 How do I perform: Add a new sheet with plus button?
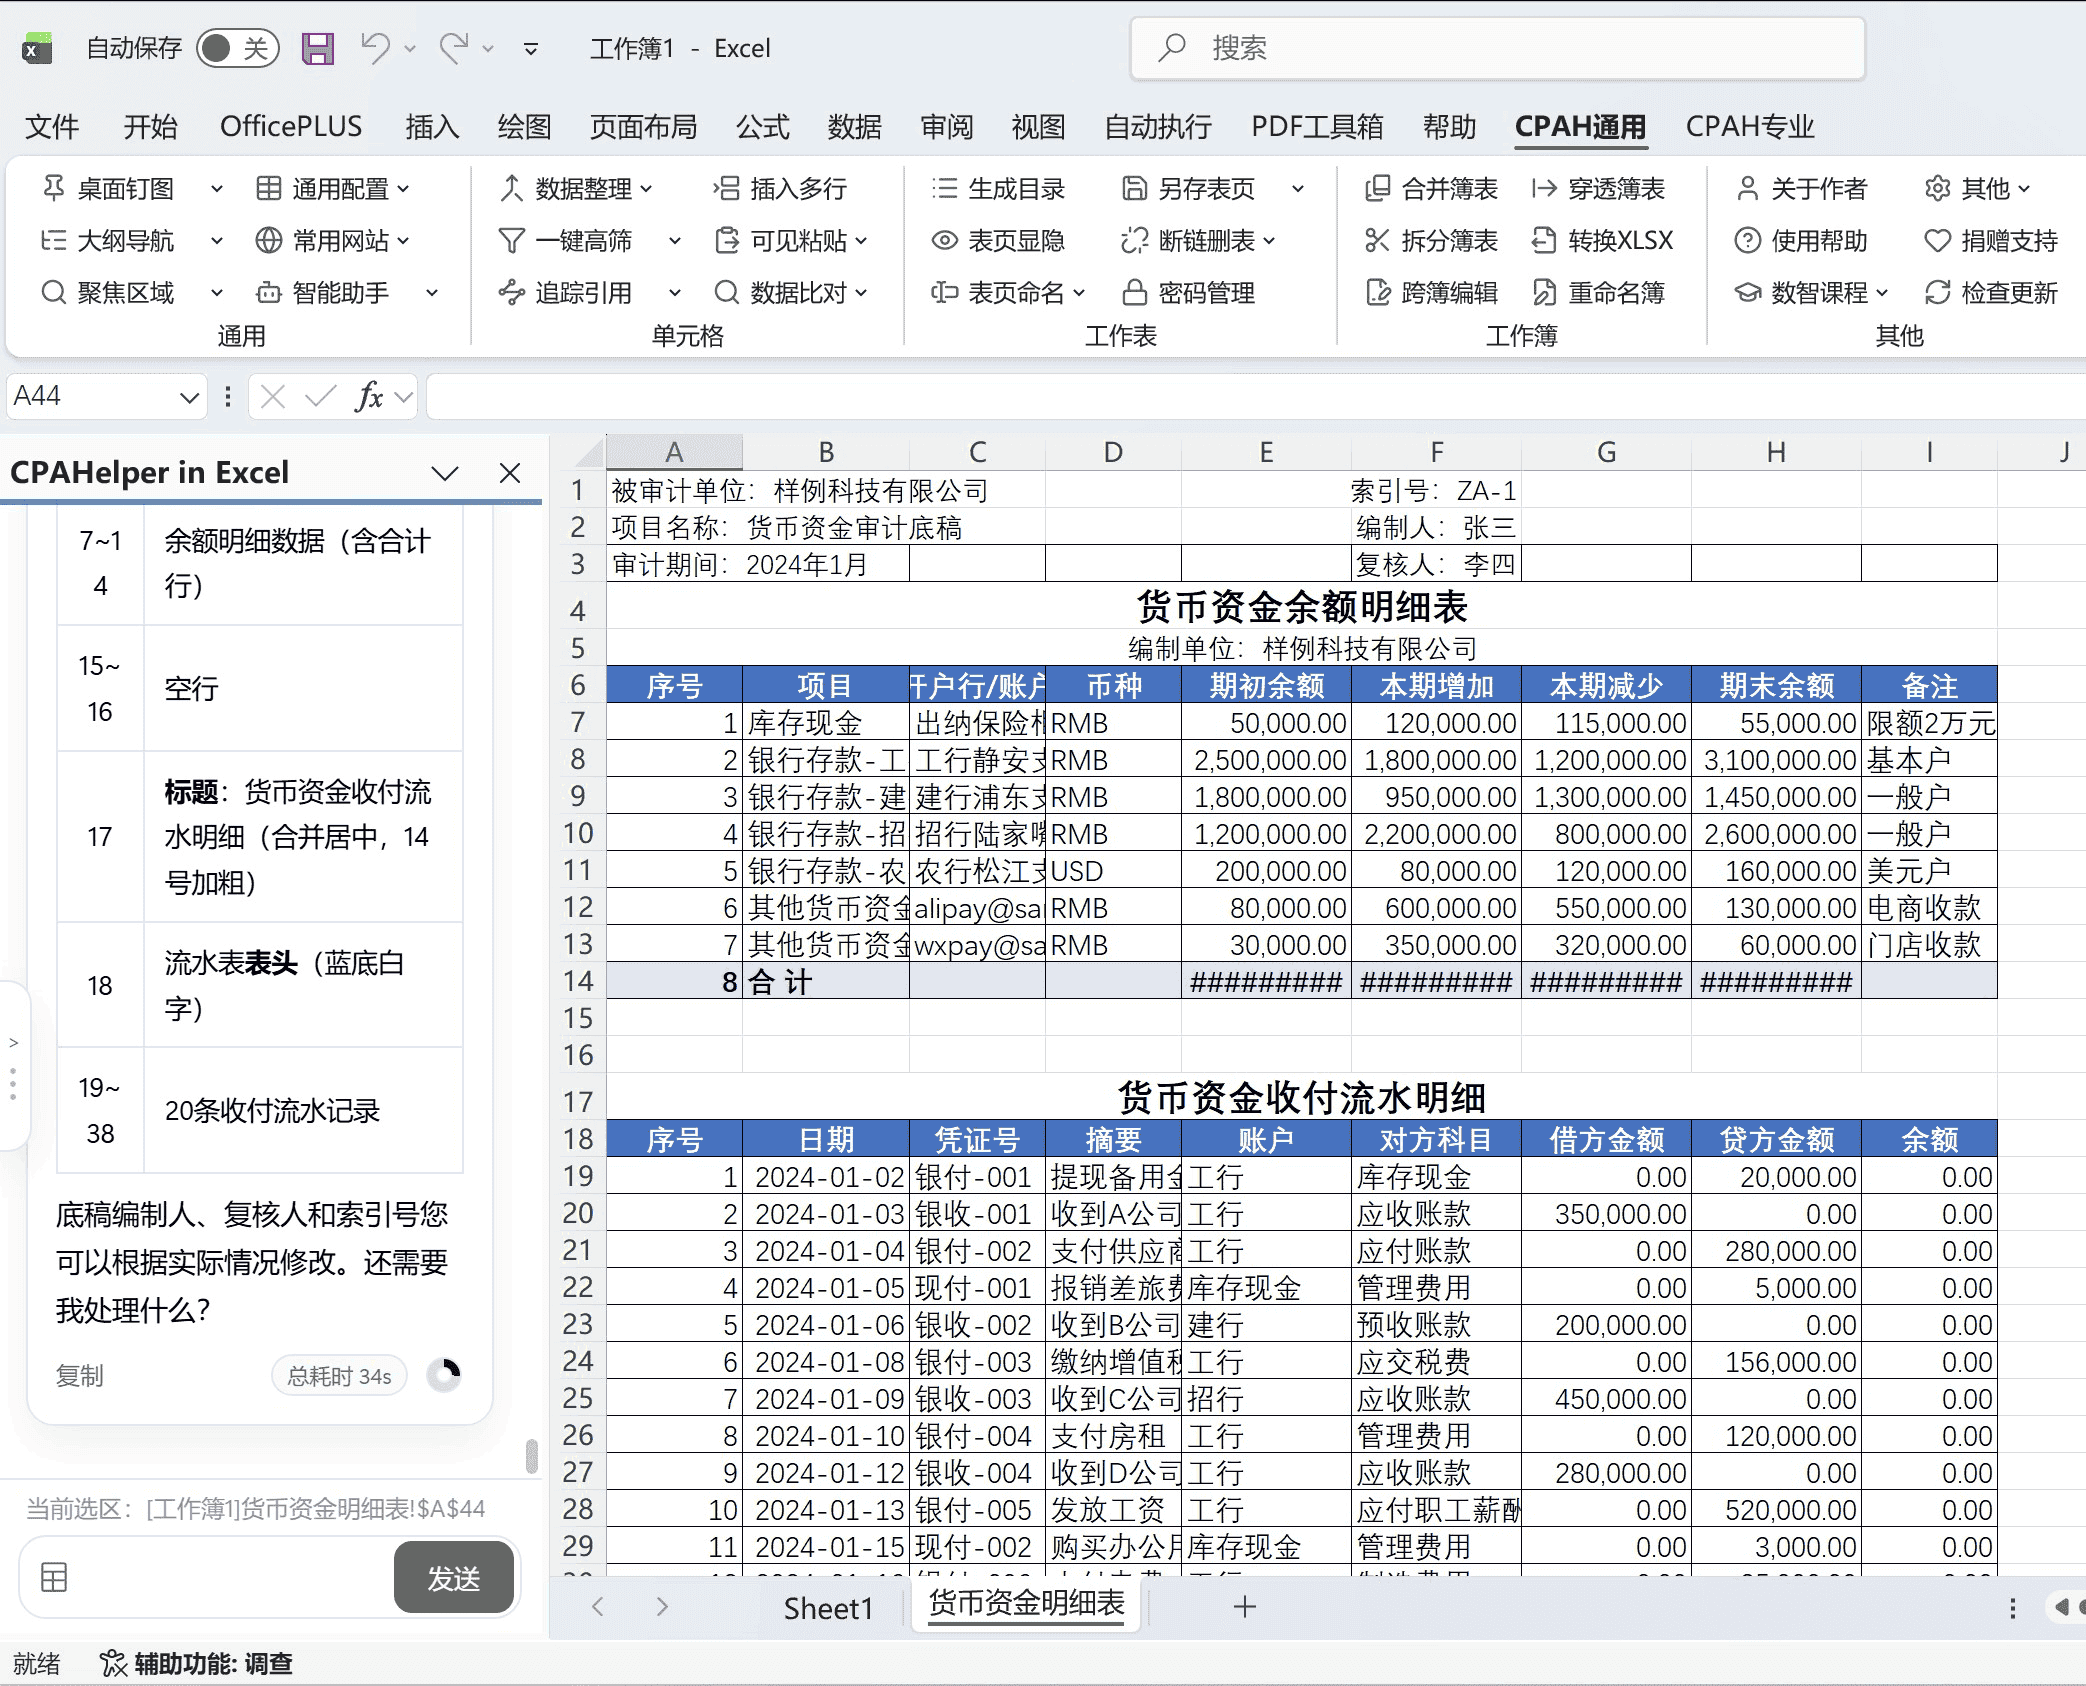pos(1245,1607)
